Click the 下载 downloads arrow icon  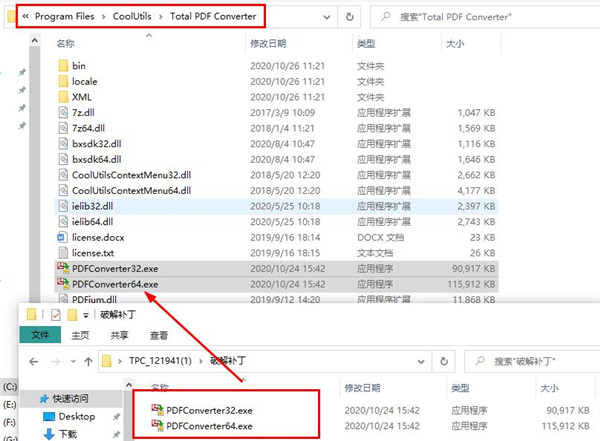tap(49, 434)
